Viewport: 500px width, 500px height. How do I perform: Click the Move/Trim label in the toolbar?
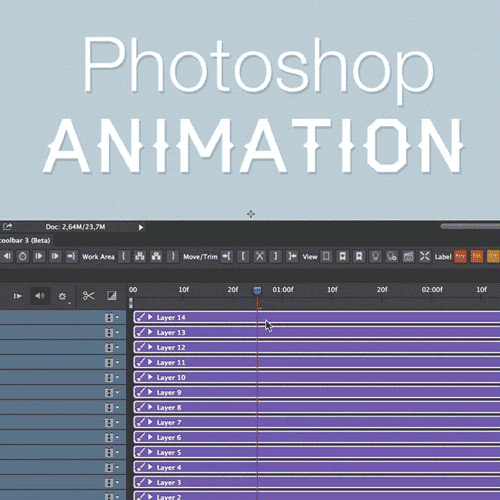coord(200,257)
